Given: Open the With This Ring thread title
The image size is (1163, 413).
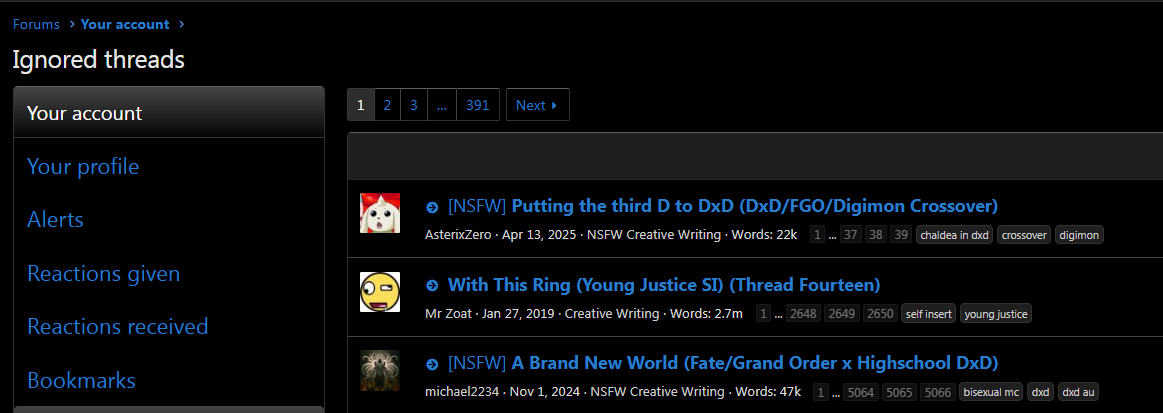Looking at the screenshot, I should pyautogui.click(x=664, y=285).
